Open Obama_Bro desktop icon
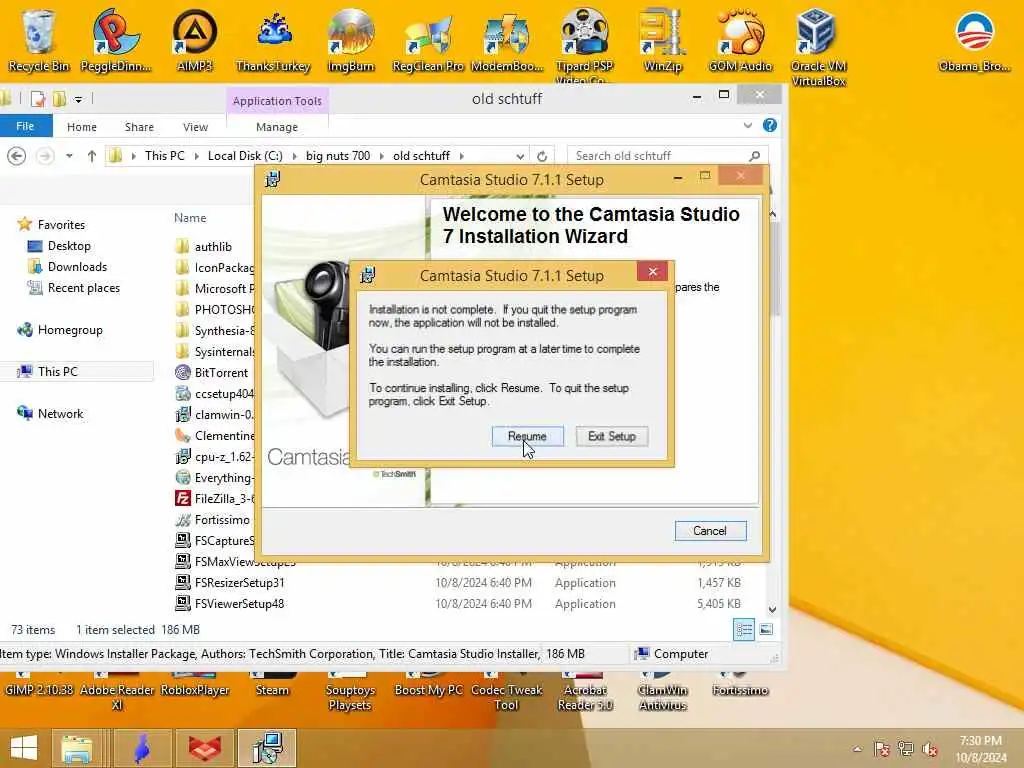This screenshot has width=1024, height=768. coord(974,40)
